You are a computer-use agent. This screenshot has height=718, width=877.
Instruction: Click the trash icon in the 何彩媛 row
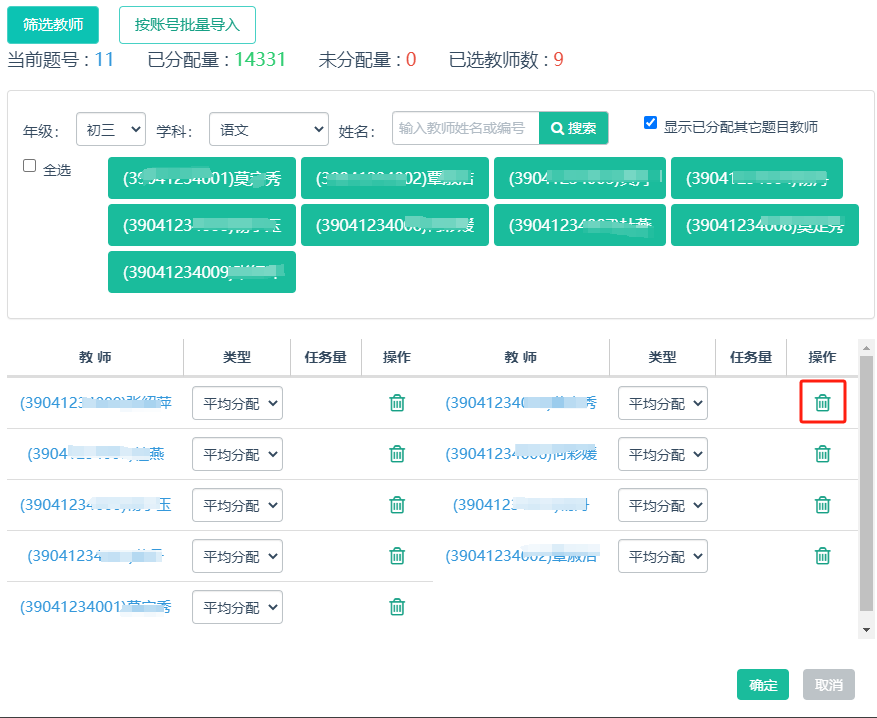pos(822,454)
